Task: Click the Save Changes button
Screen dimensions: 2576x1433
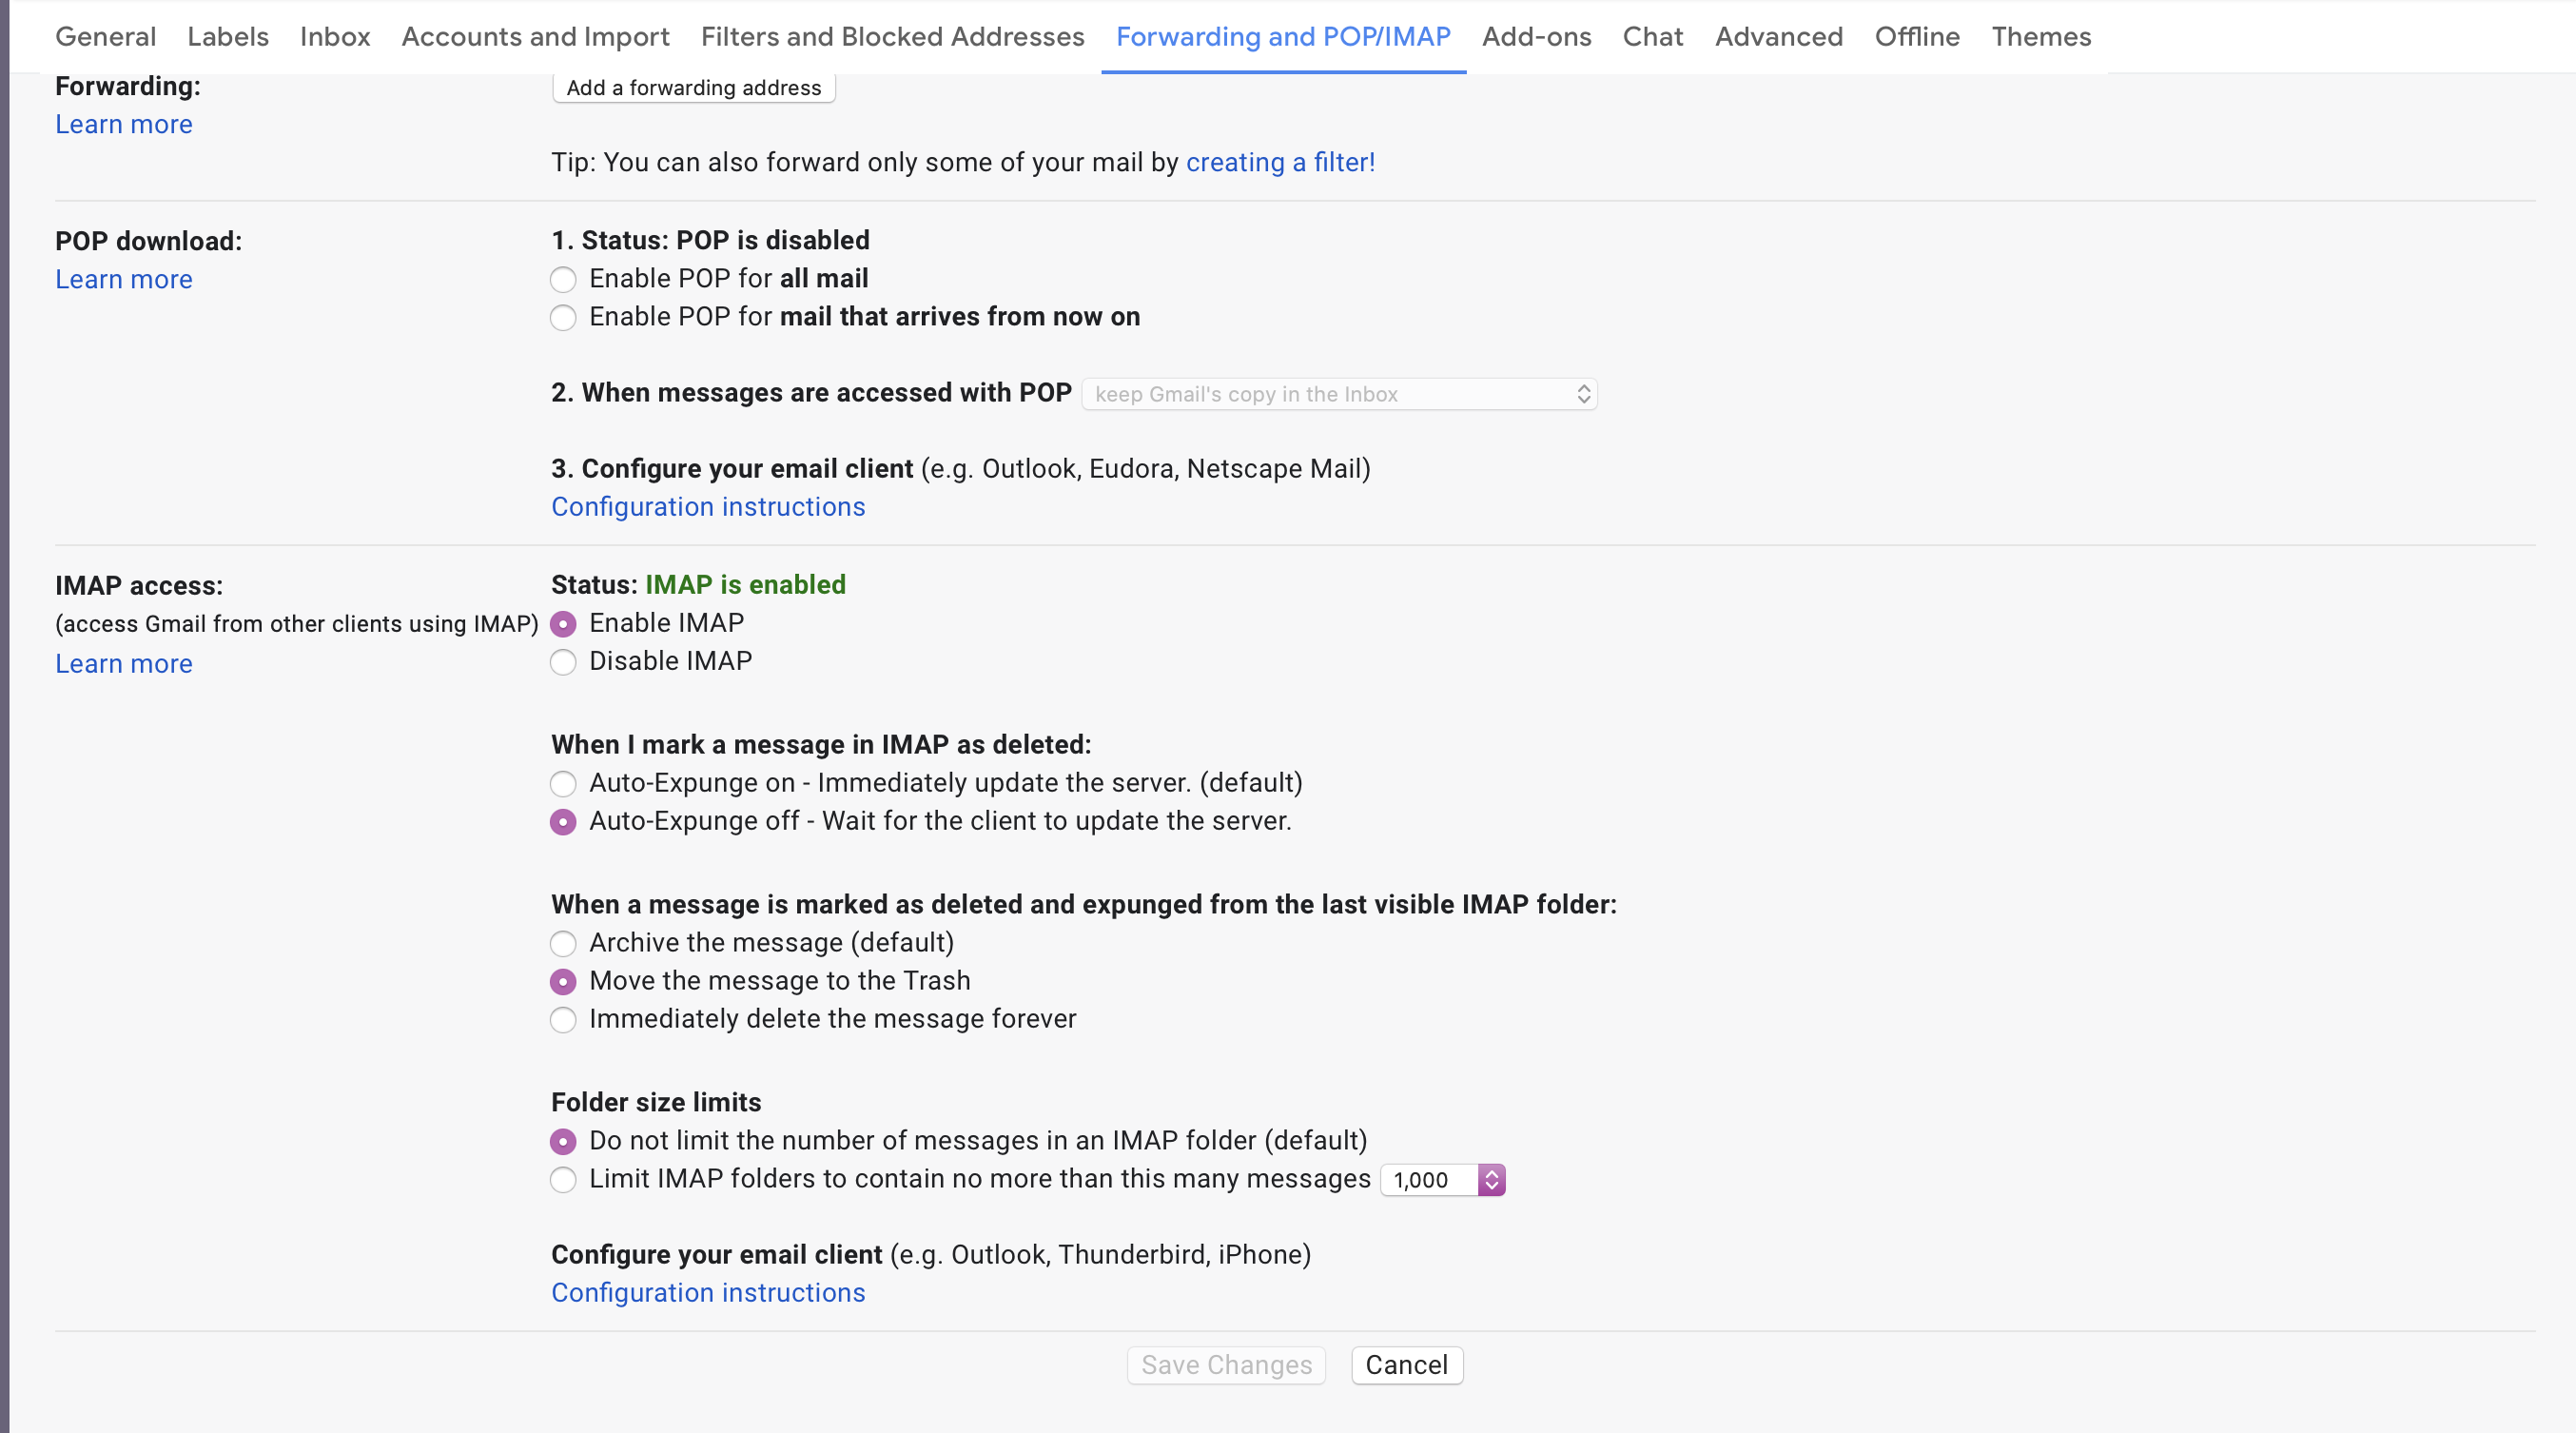Action: coord(1226,1364)
